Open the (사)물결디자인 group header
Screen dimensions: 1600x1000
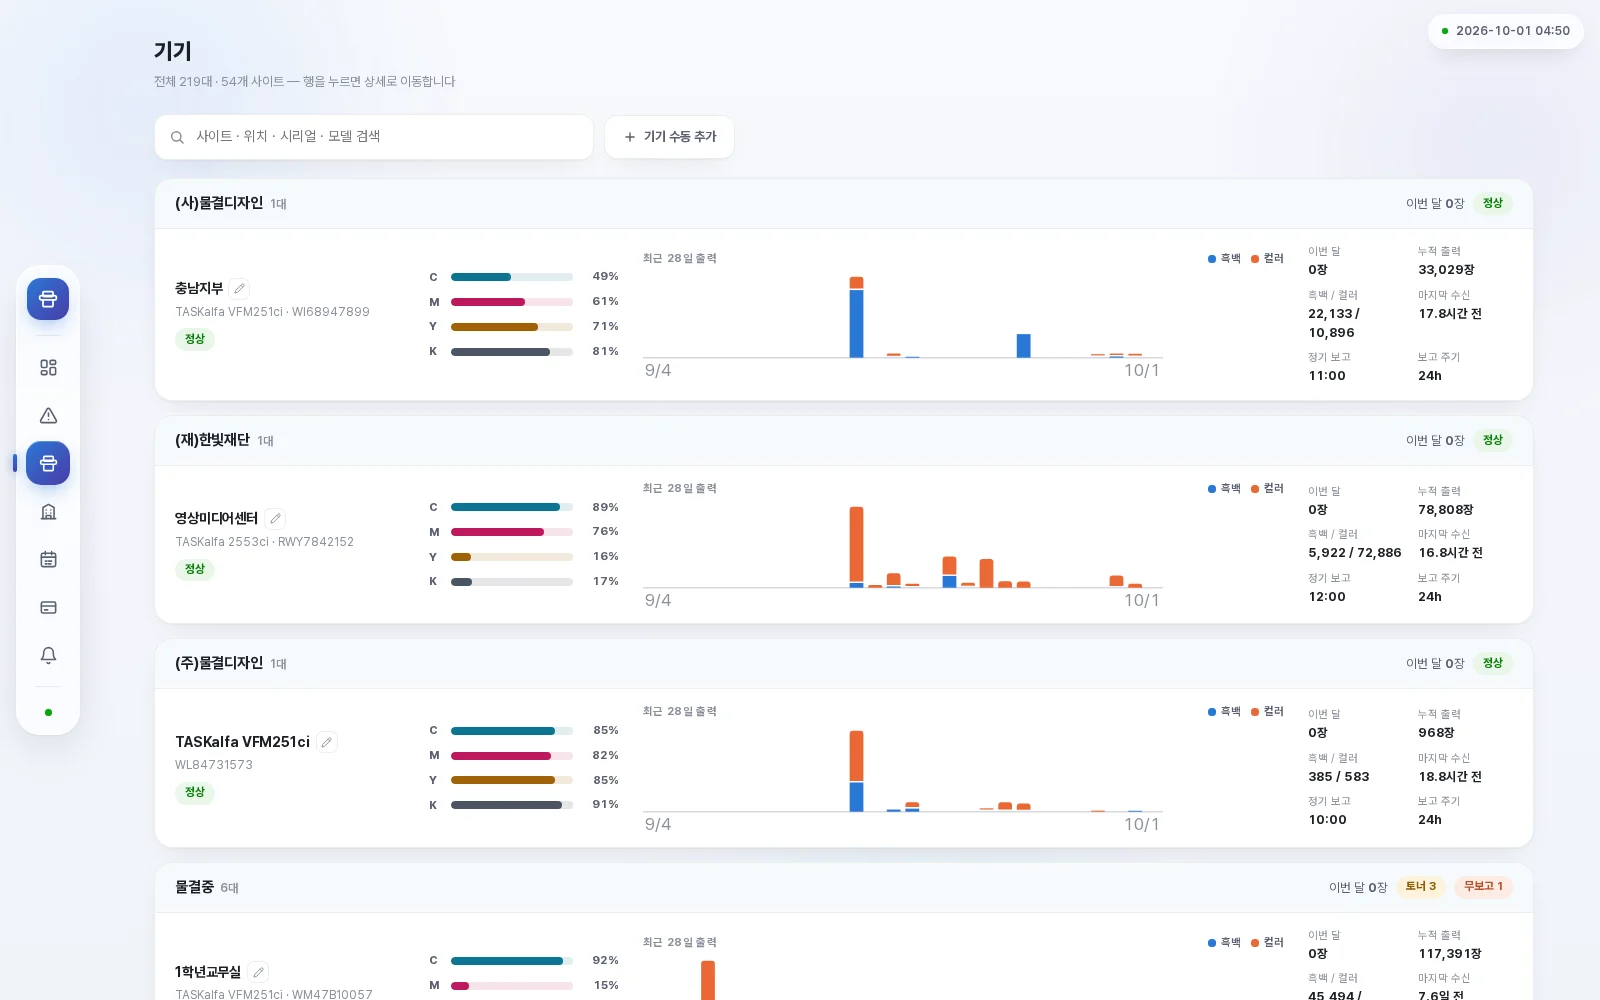(x=844, y=204)
